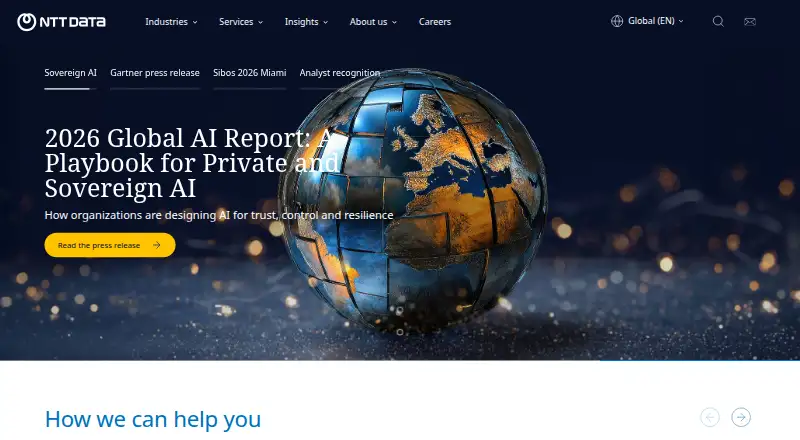Screen dimensions: 800x440
Task: Click the globe language icon
Action: [x=617, y=21]
